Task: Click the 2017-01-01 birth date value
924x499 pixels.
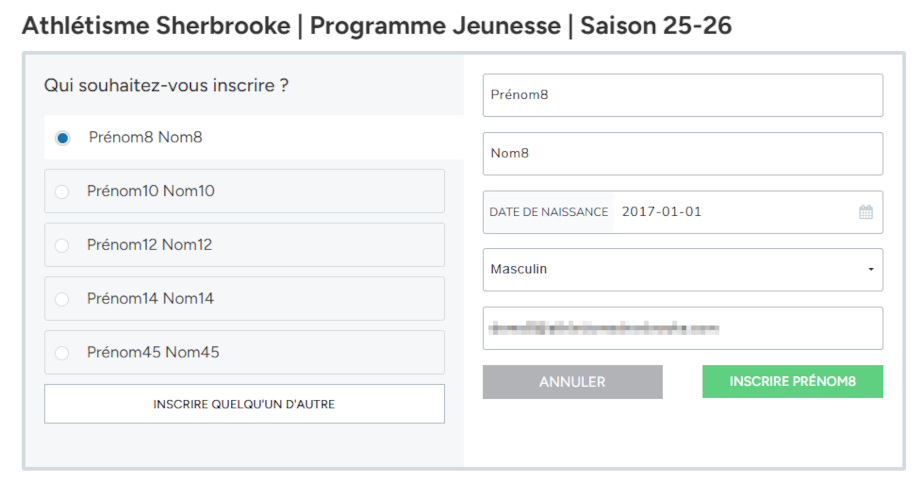Action: [x=661, y=212]
